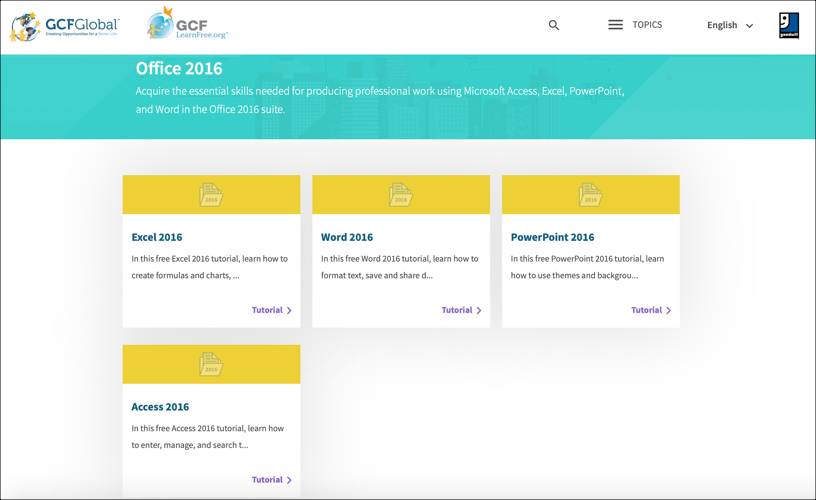Image resolution: width=816 pixels, height=500 pixels.
Task: Click Tutorial link on PowerPoint 2016 card
Action: click(651, 310)
